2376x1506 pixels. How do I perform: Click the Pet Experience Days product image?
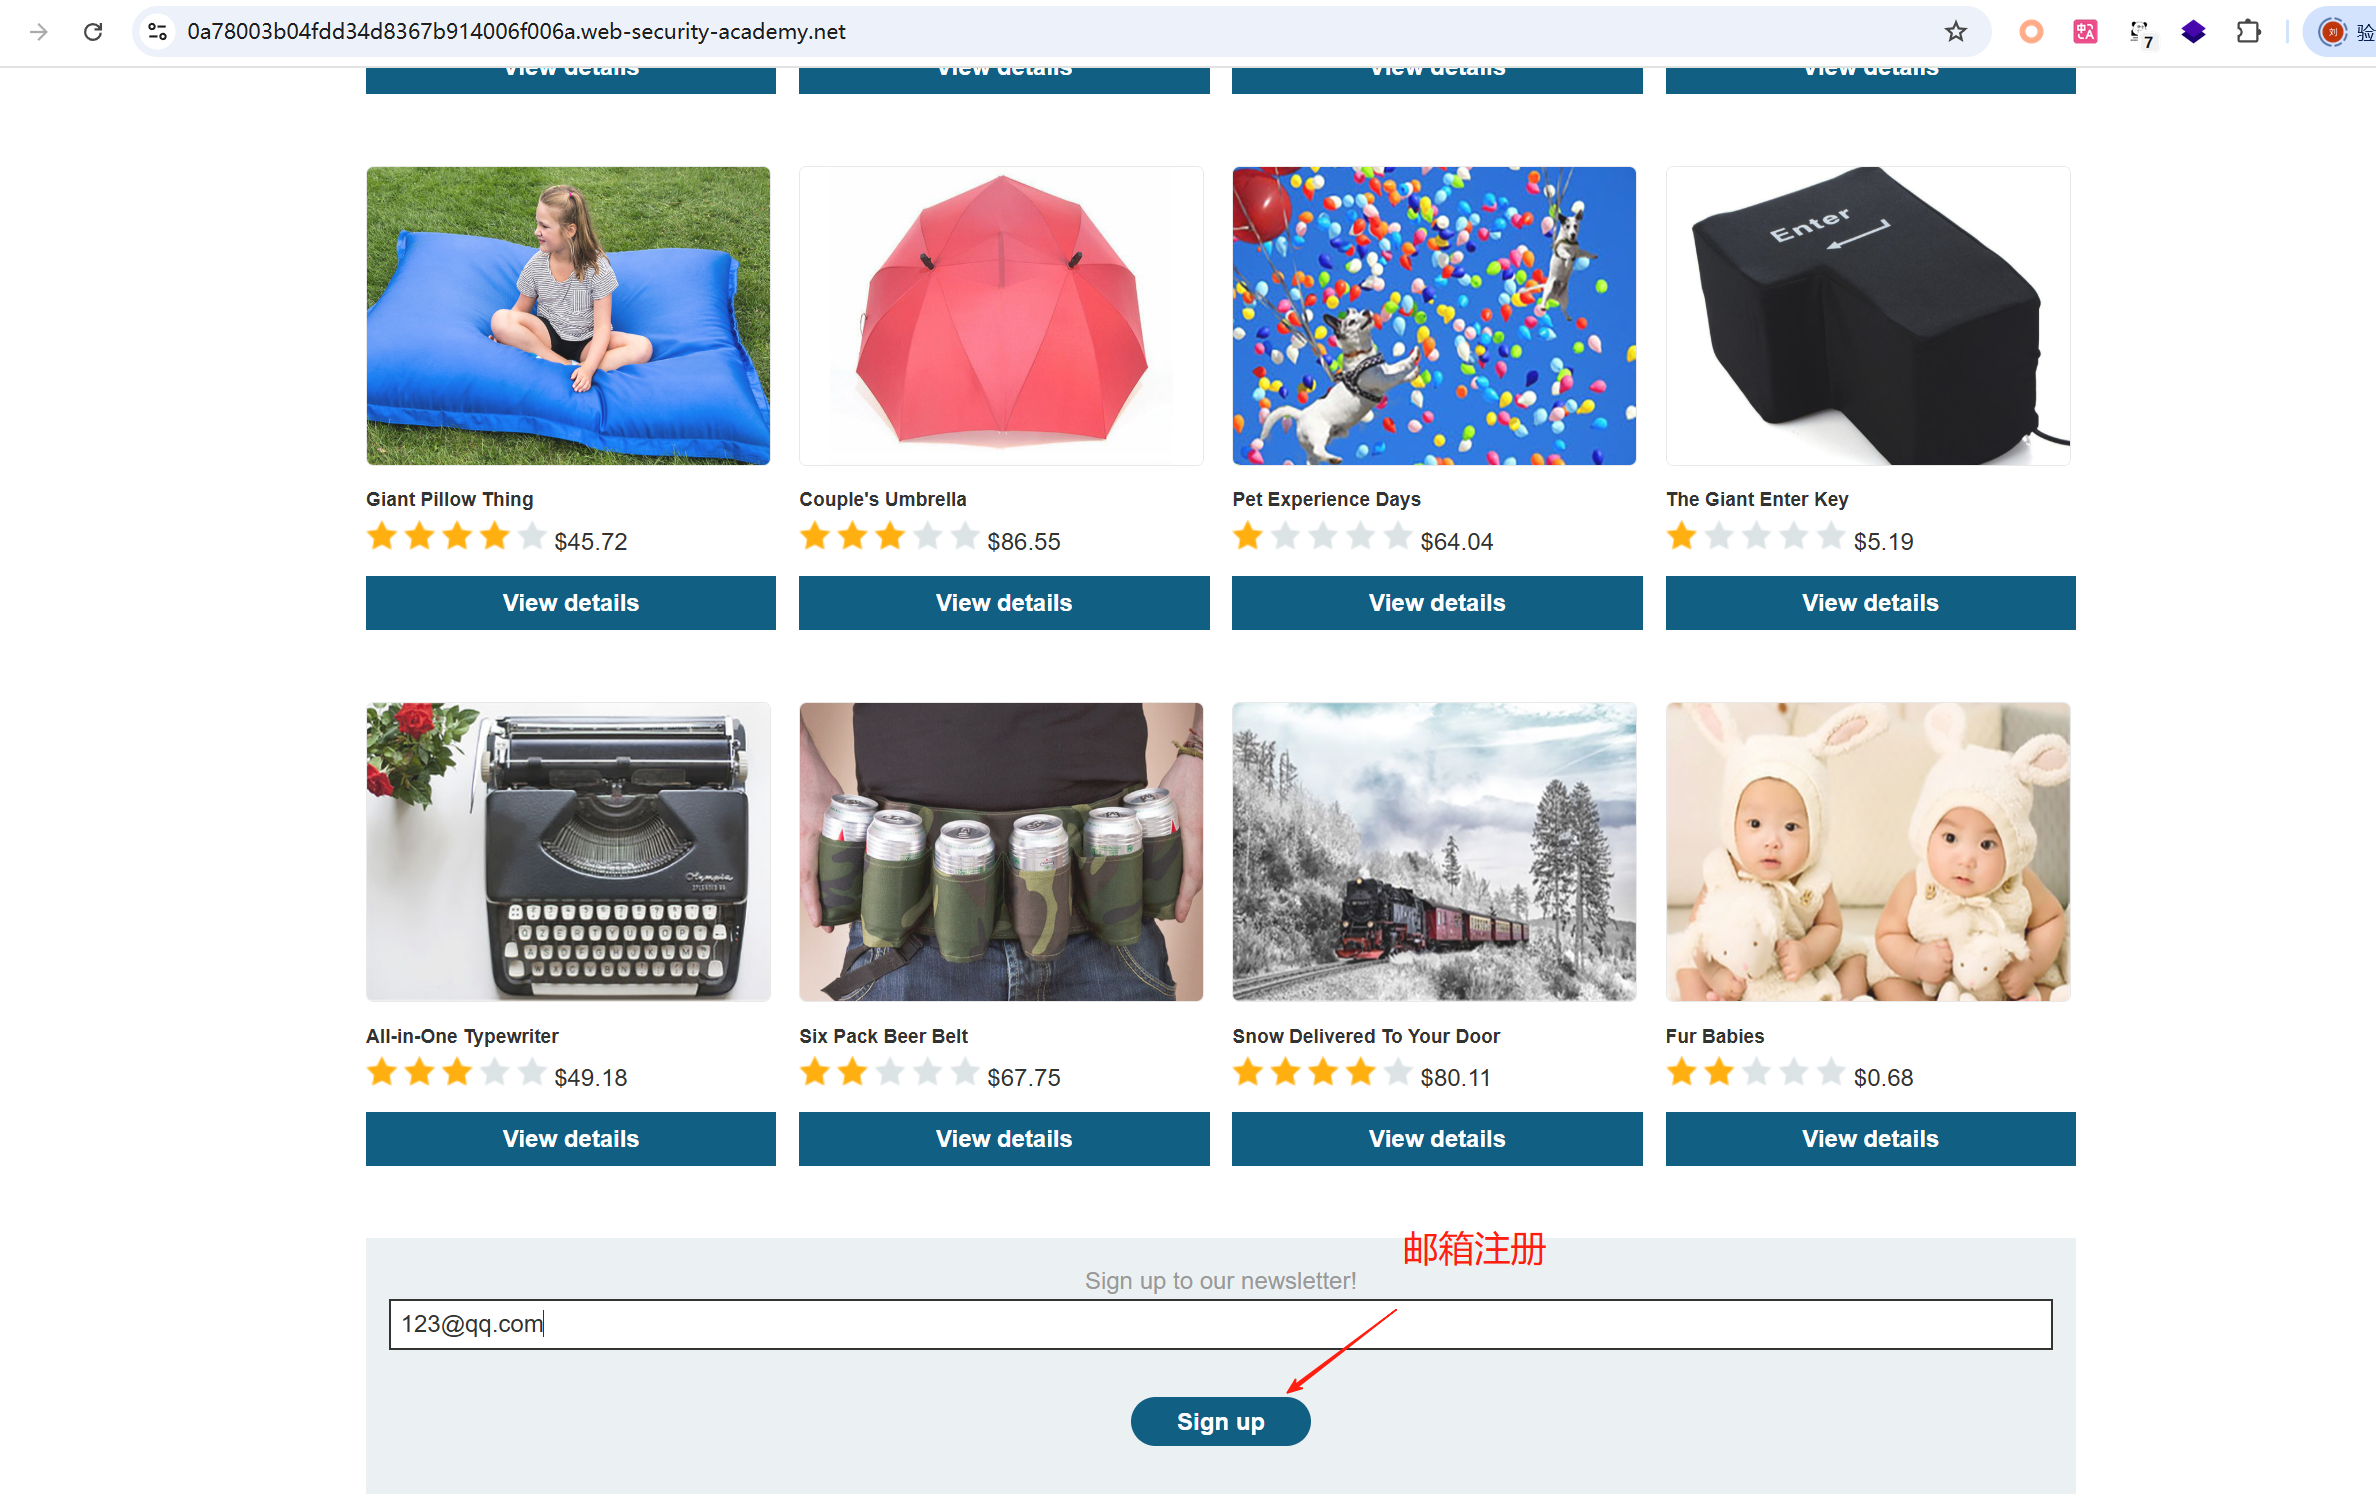pos(1434,316)
